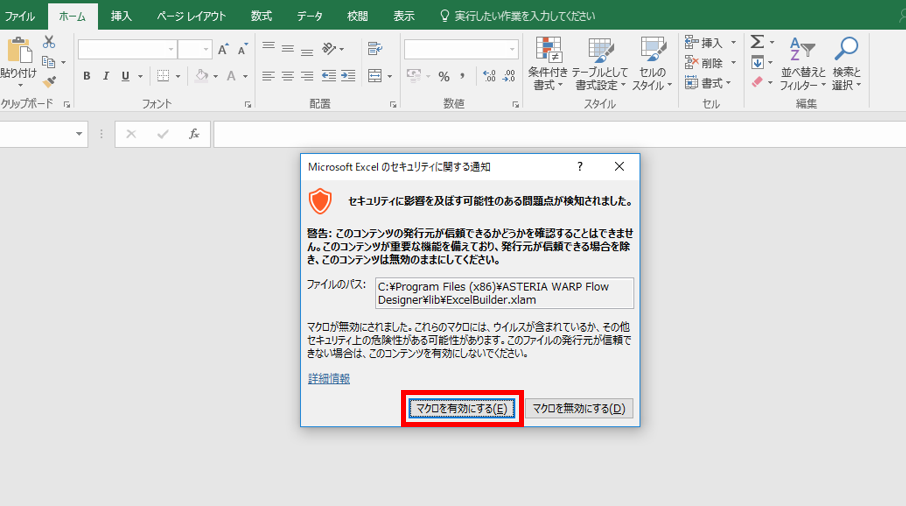This screenshot has width=906, height=506.
Task: Click the Fill down icon
Action: 757,62
